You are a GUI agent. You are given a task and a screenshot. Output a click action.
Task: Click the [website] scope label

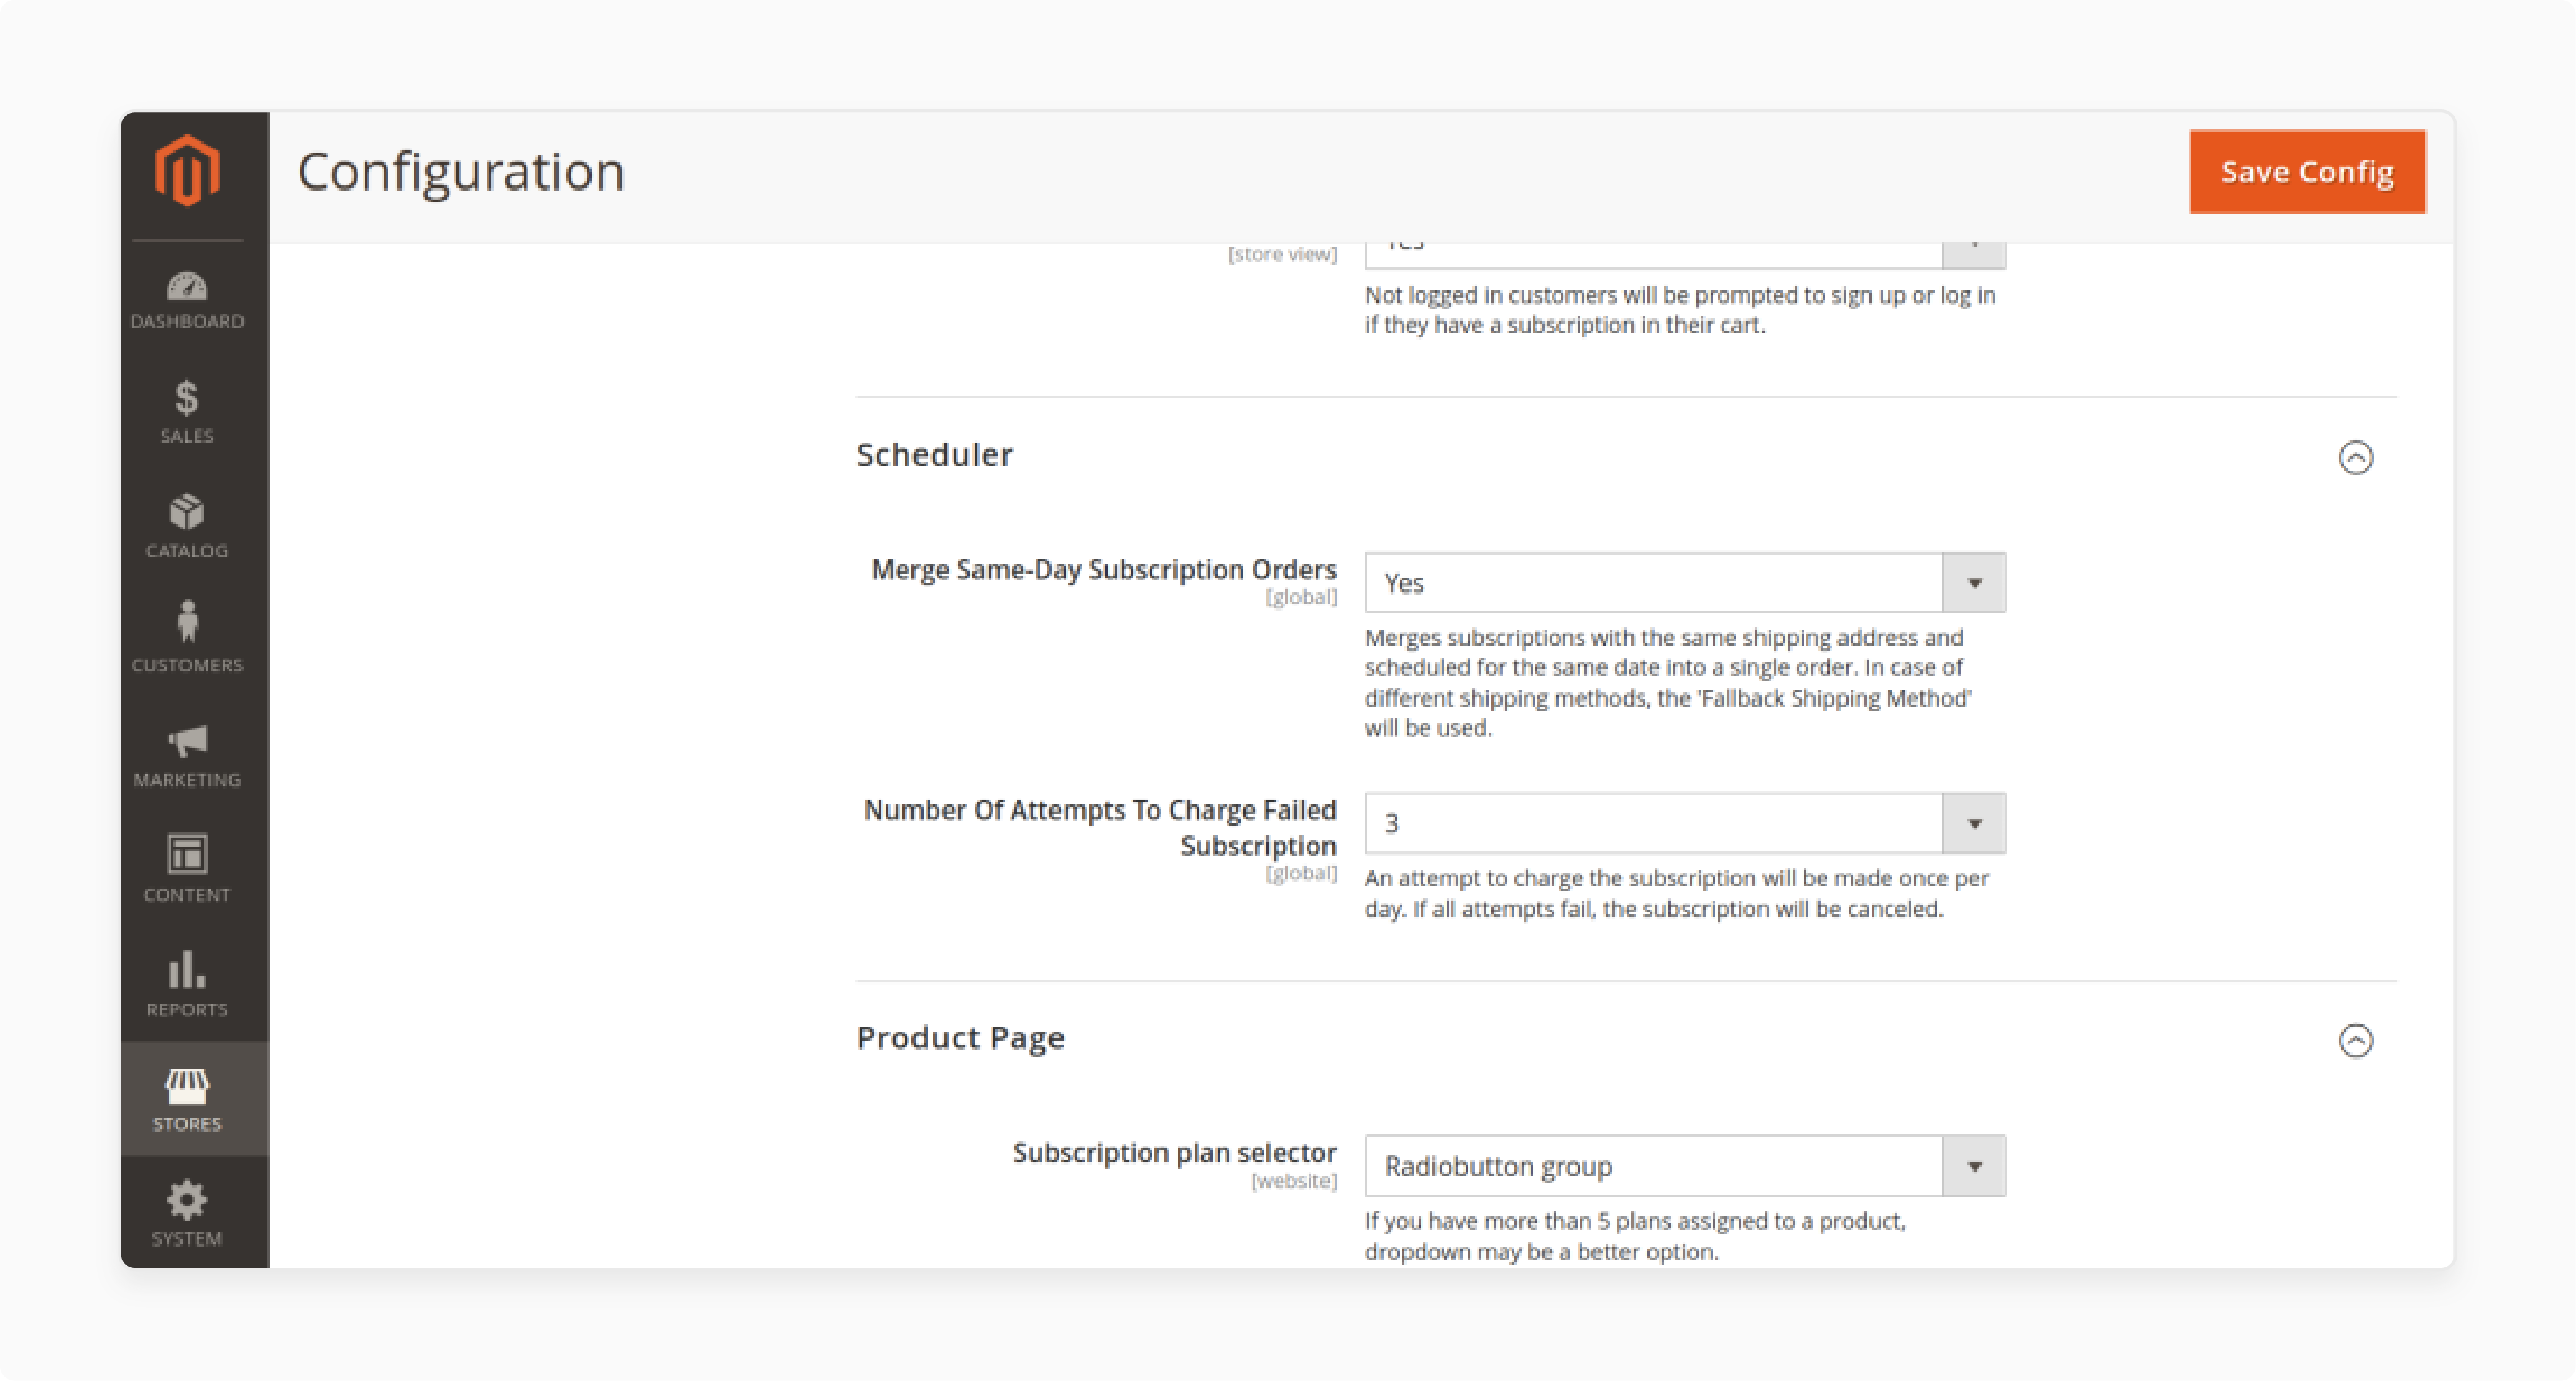pyautogui.click(x=1293, y=1181)
